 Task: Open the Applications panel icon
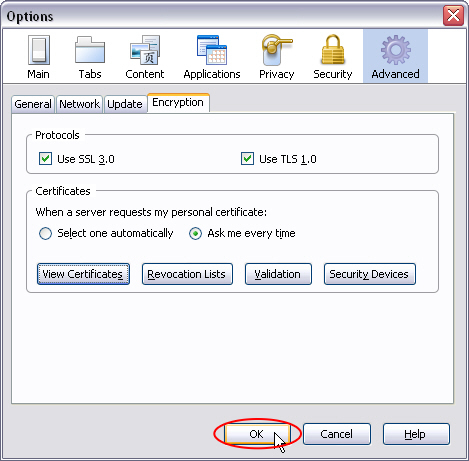click(x=212, y=57)
